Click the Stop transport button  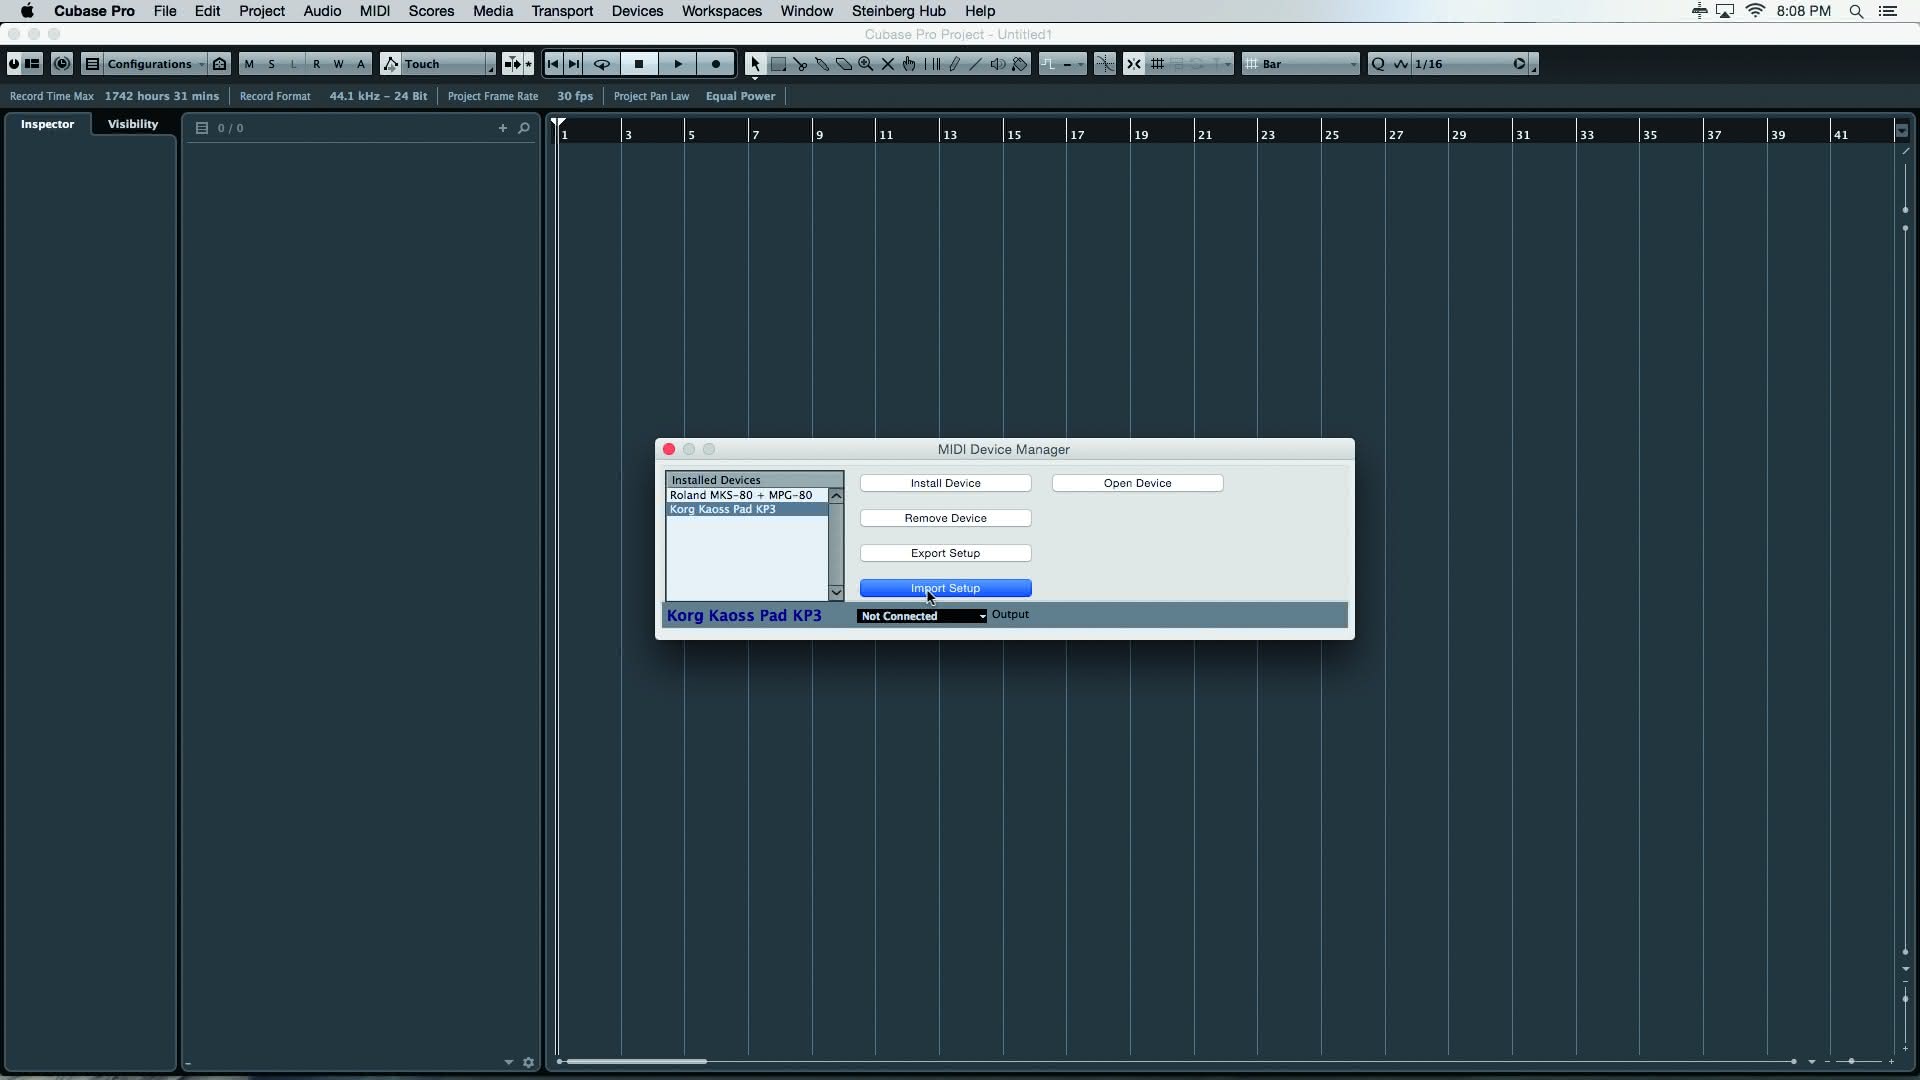(639, 64)
